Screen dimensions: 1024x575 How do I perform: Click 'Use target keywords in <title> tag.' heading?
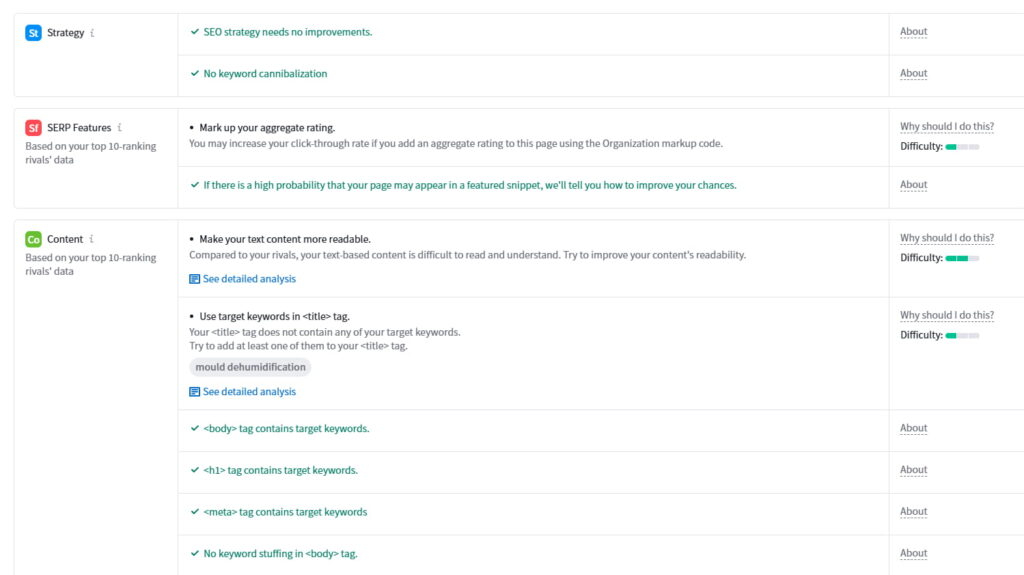pos(274,316)
